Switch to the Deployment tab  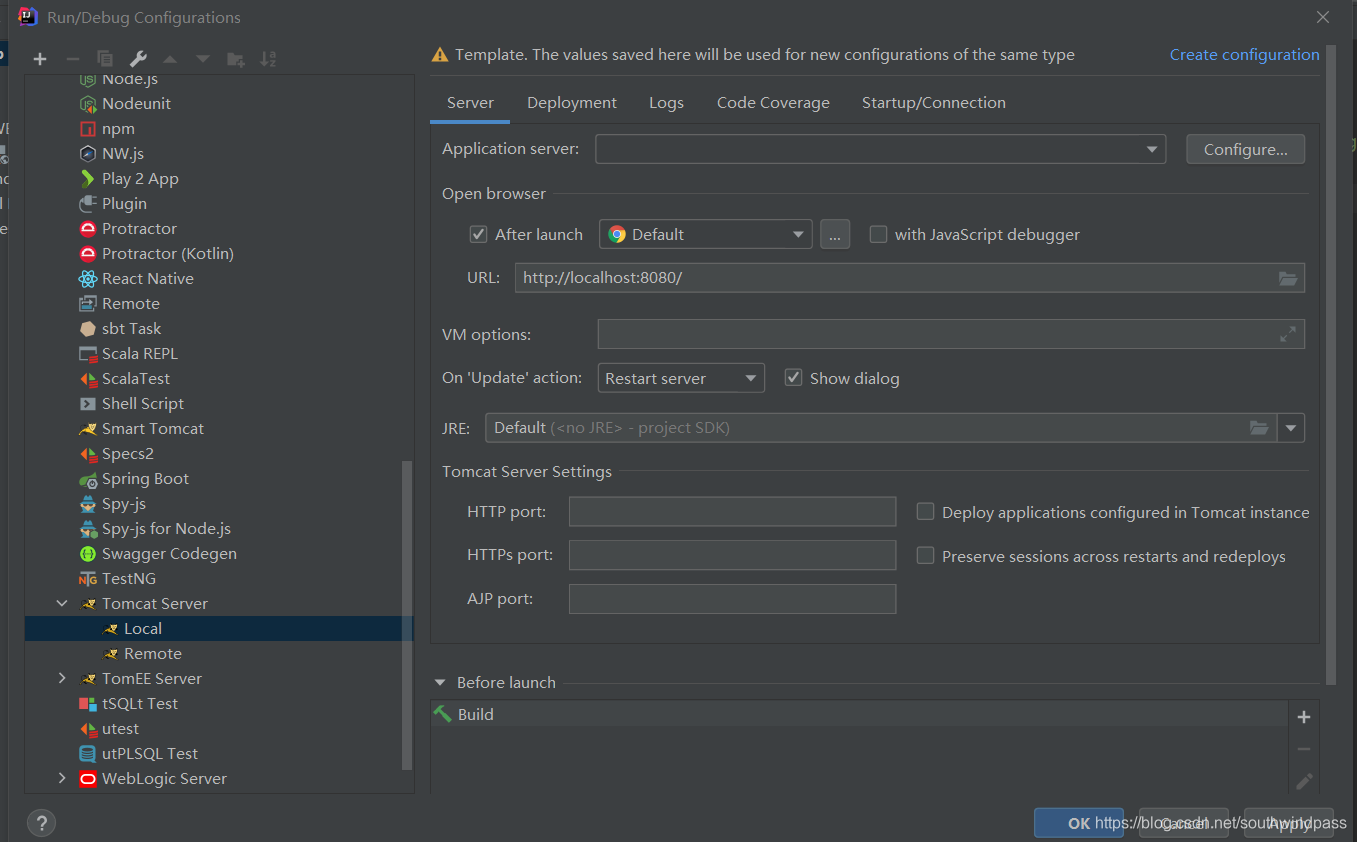click(572, 102)
